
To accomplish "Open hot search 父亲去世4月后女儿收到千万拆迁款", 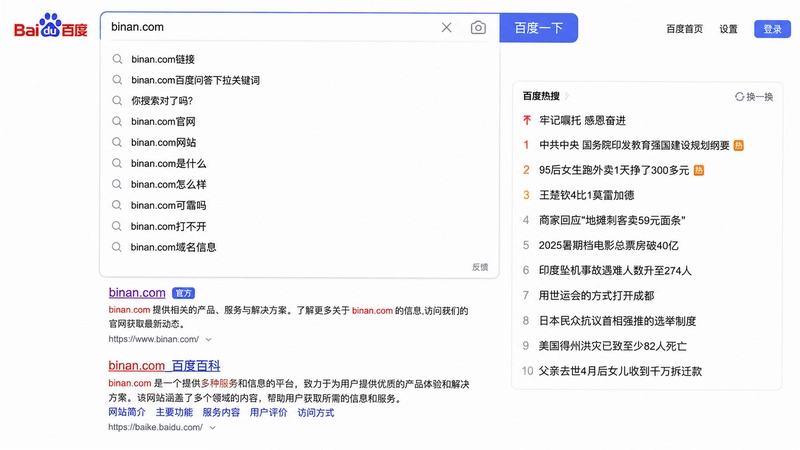I will (620, 371).
